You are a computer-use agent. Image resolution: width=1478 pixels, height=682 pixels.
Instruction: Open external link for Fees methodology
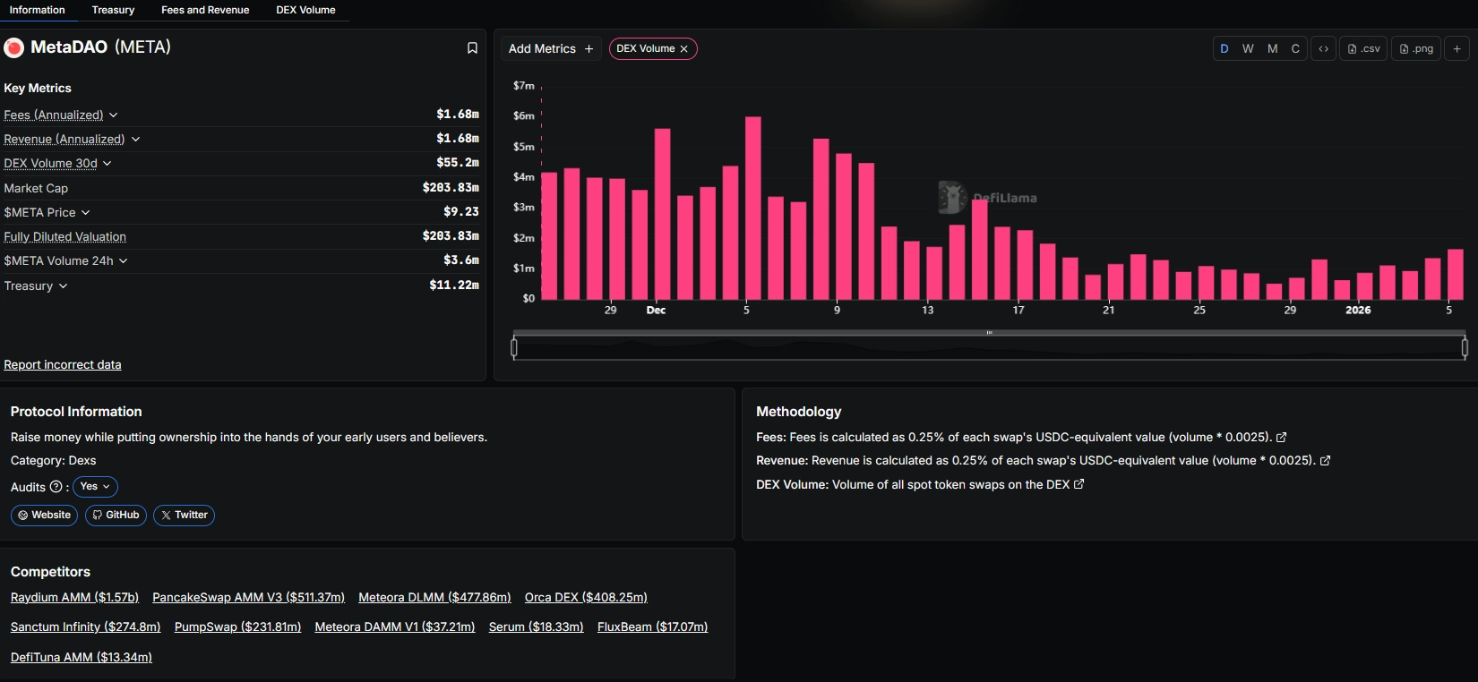(x=1282, y=437)
